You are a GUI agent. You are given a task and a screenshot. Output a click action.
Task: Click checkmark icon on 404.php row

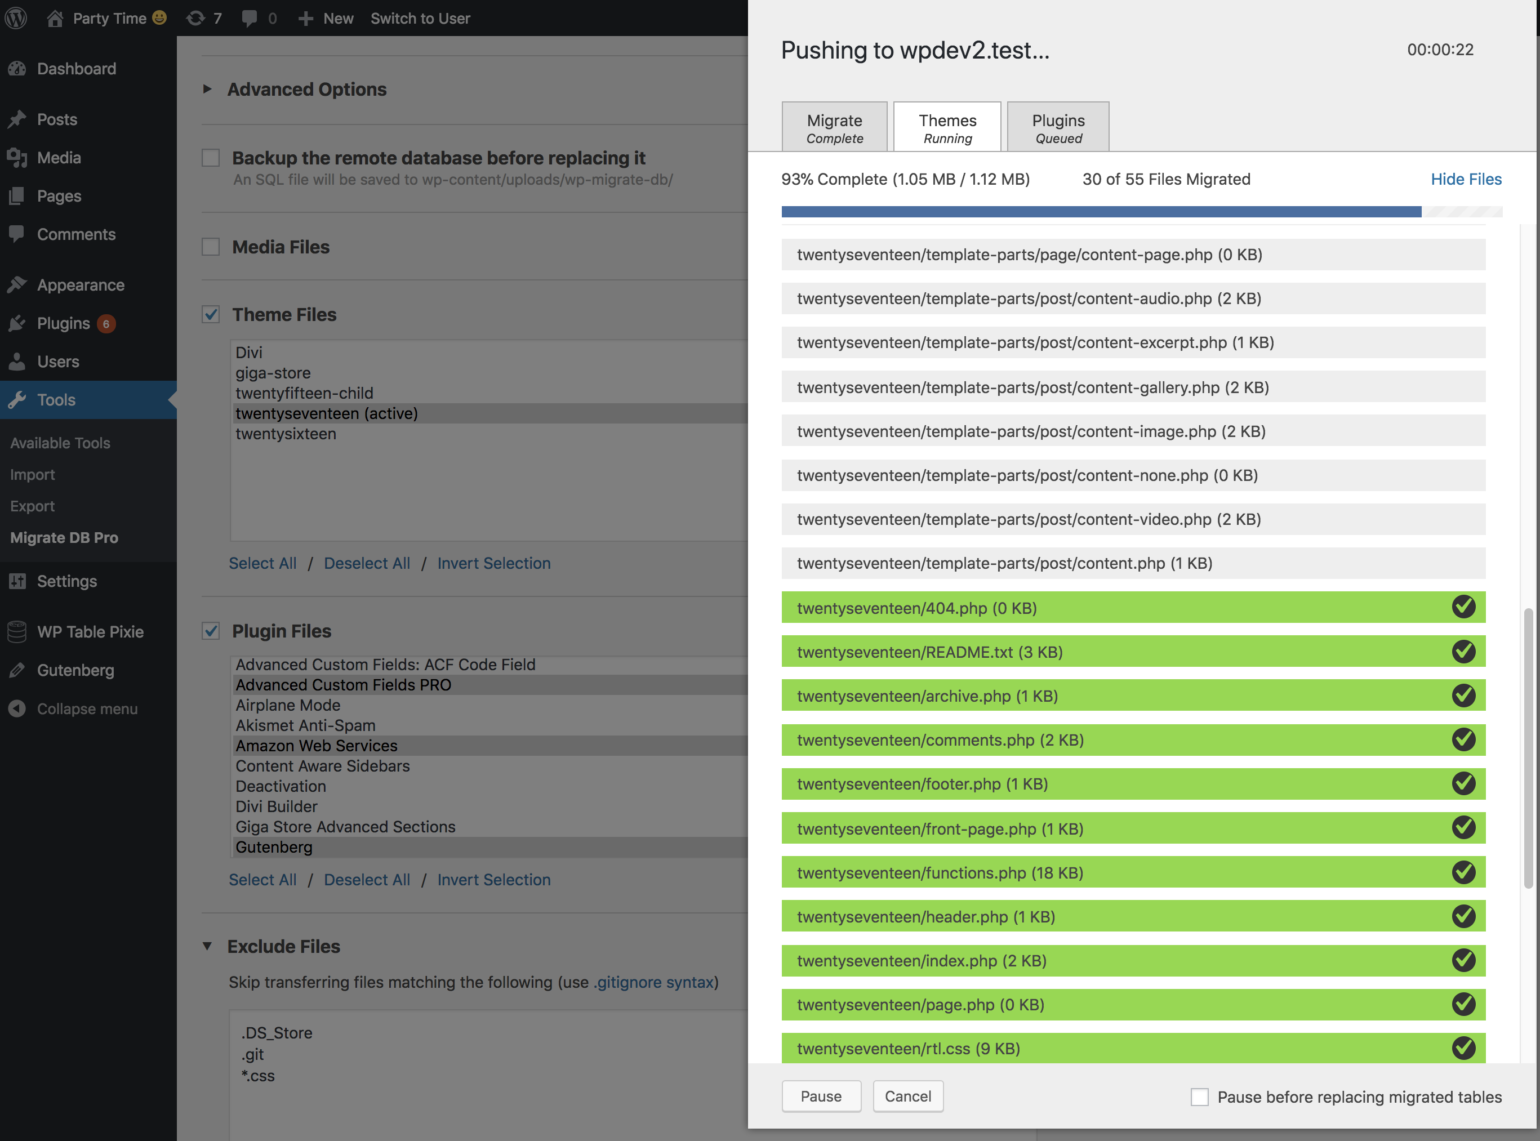1463,607
